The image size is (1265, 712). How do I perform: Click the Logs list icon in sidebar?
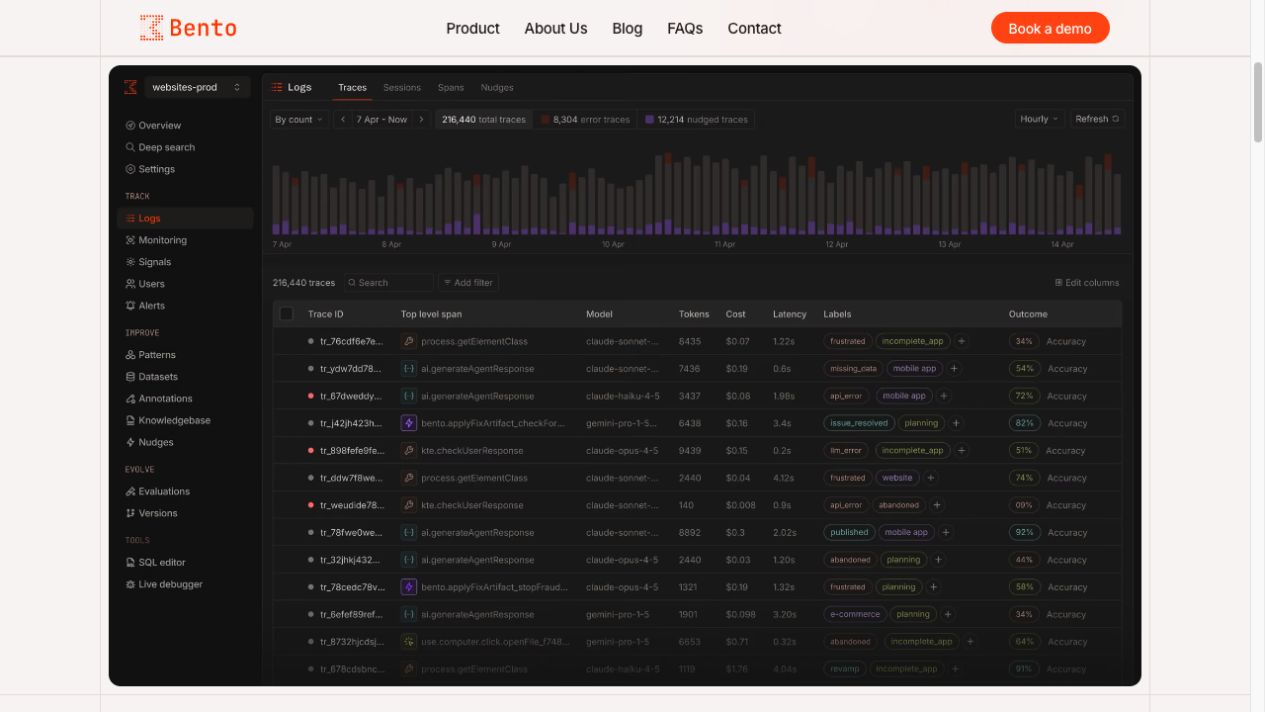130,218
